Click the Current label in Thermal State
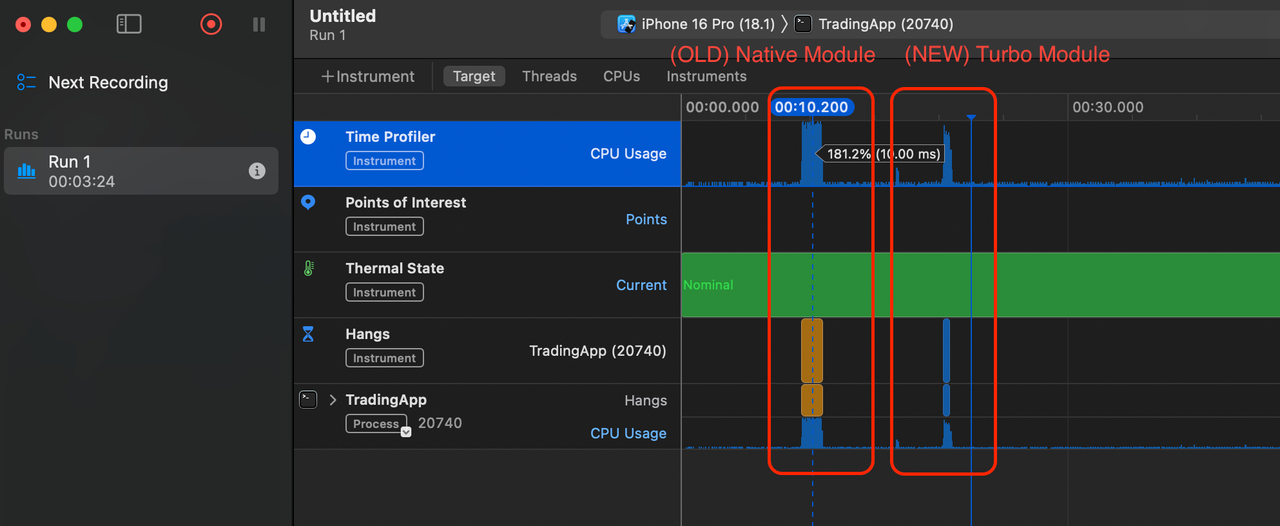The width and height of the screenshot is (1280, 526). click(x=641, y=285)
